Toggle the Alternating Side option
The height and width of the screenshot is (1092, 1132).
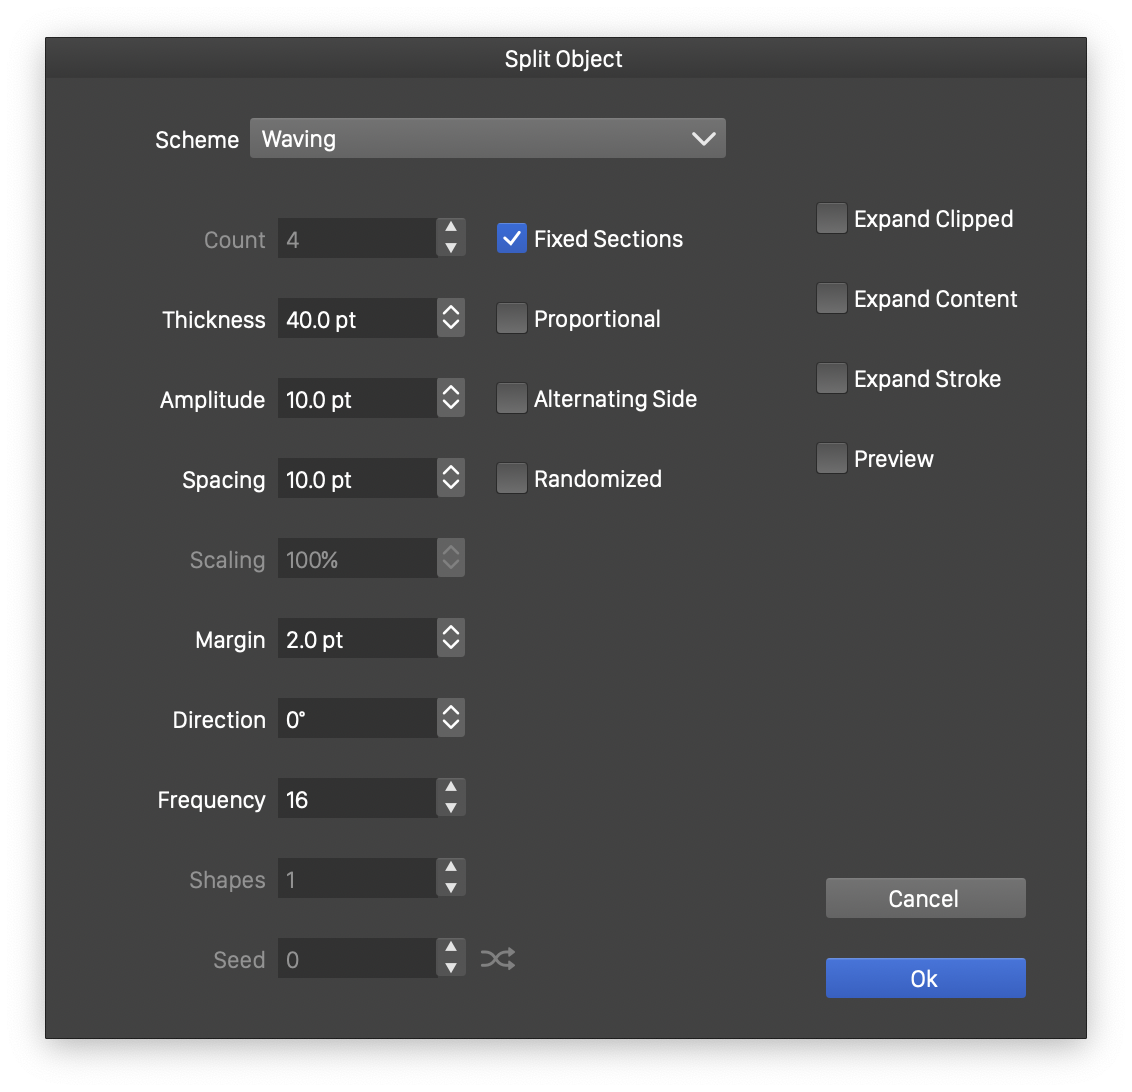(512, 399)
